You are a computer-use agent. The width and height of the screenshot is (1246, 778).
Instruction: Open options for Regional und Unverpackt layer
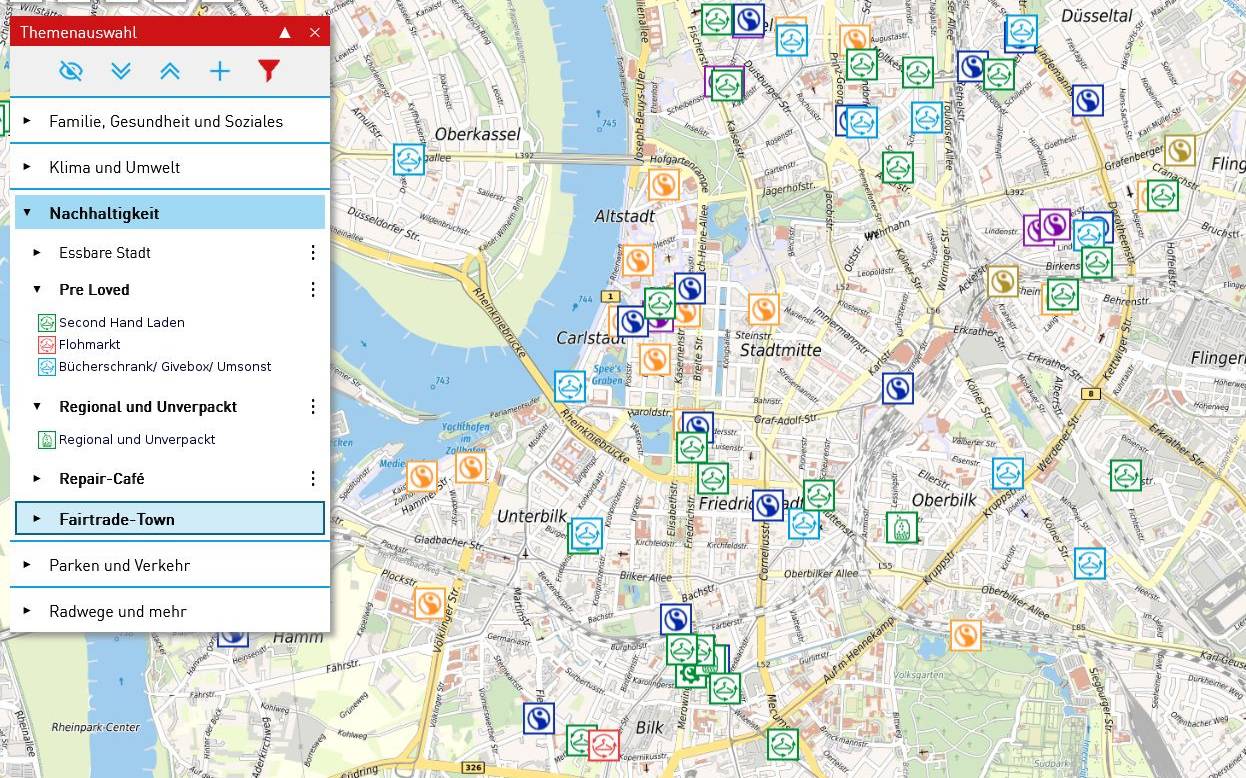click(313, 407)
